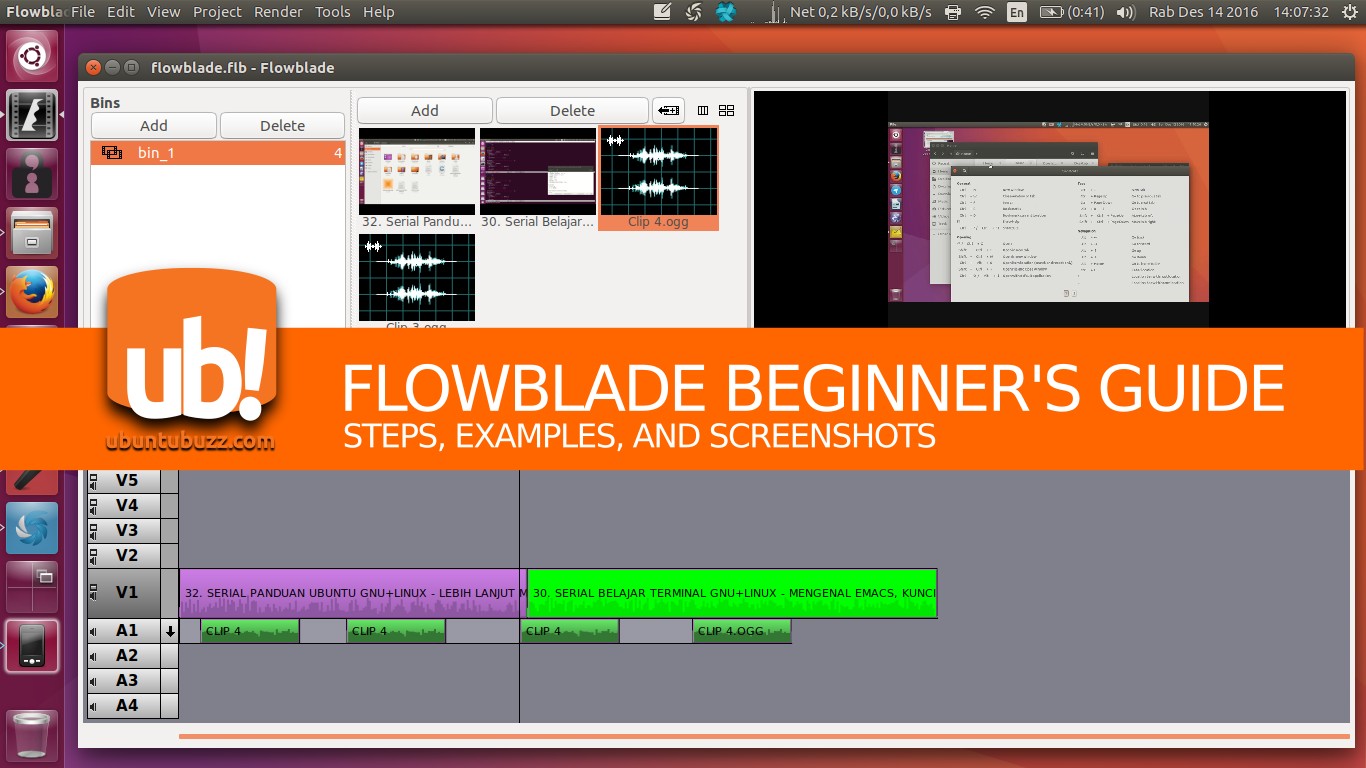Click the bin_1 bin icon
Screen dimensions: 1366x768
pyautogui.click(x=111, y=152)
